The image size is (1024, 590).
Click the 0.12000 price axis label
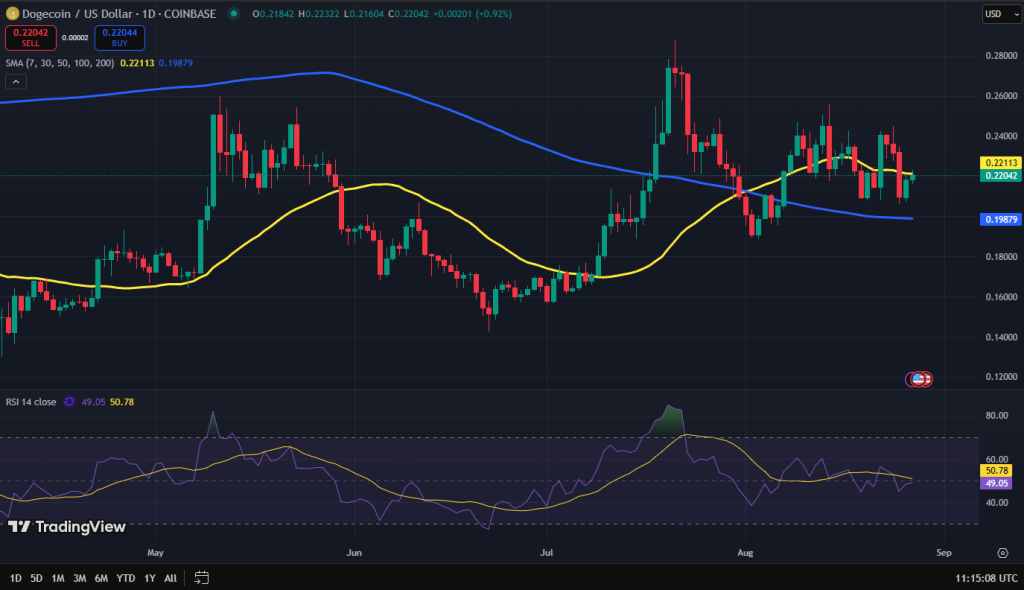tap(1001, 377)
